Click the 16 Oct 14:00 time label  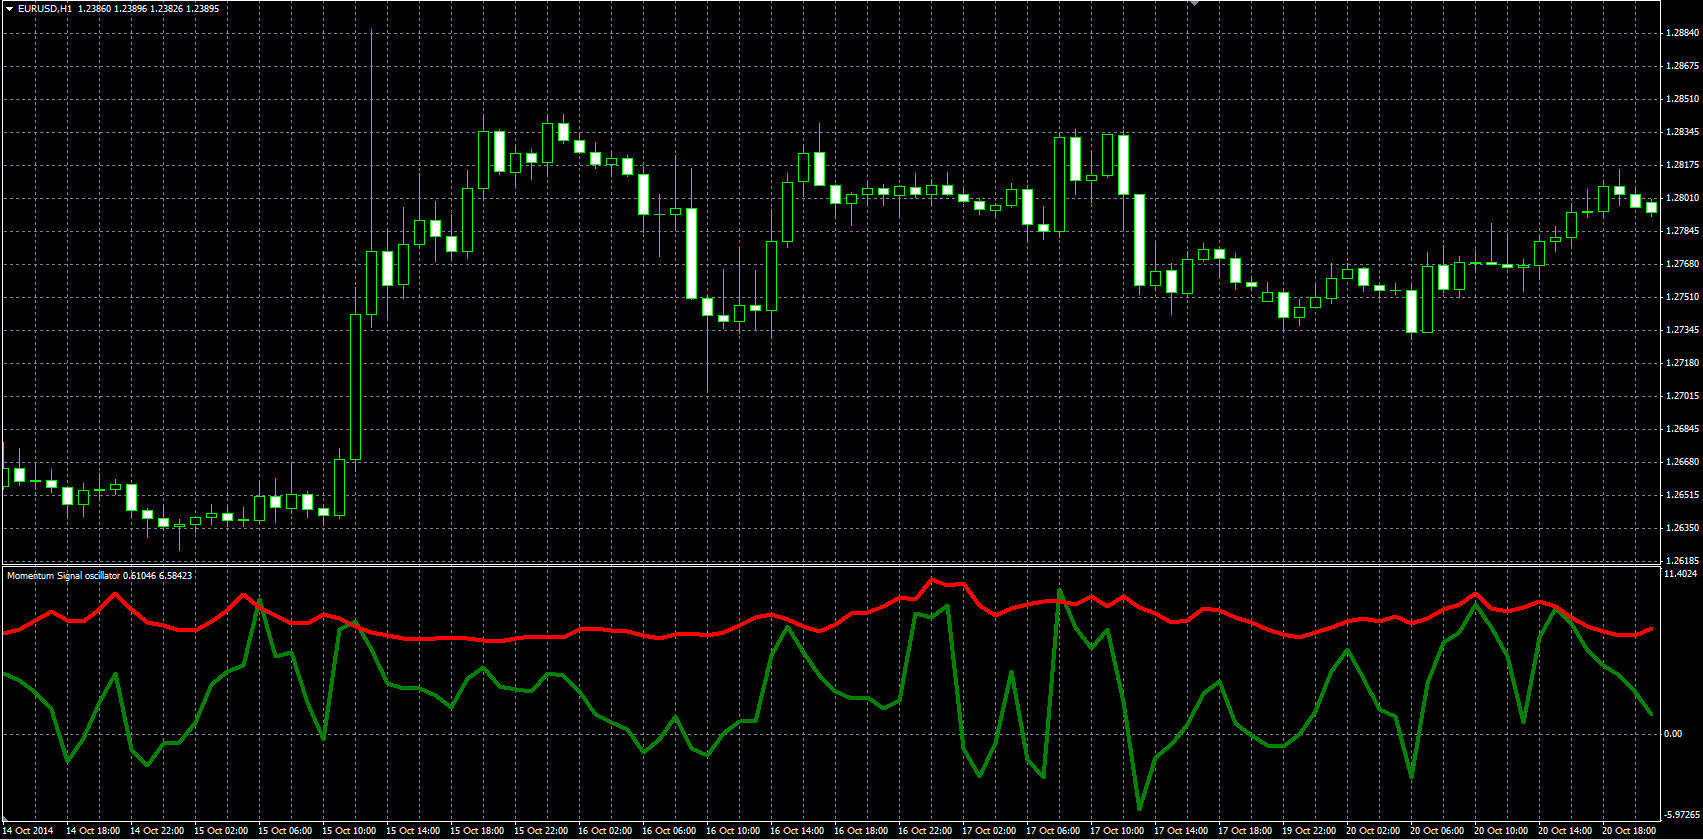(x=797, y=831)
